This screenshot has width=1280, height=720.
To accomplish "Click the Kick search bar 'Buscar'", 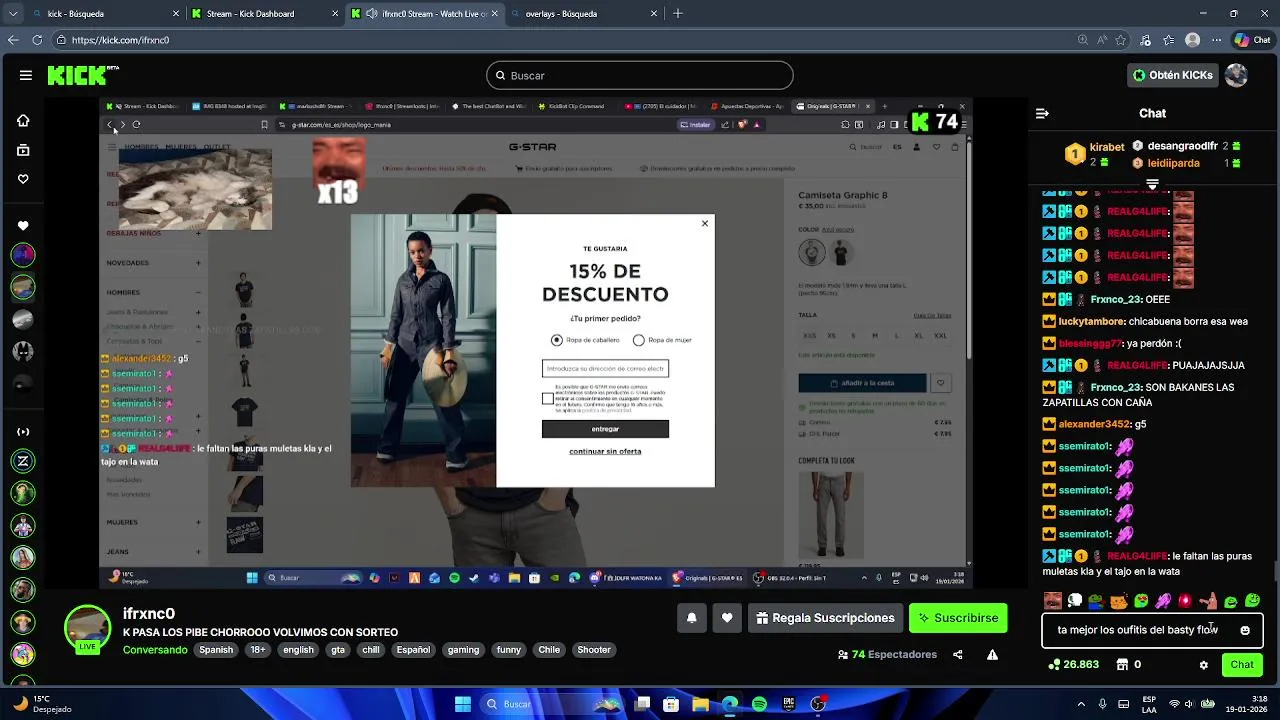I will click(640, 75).
